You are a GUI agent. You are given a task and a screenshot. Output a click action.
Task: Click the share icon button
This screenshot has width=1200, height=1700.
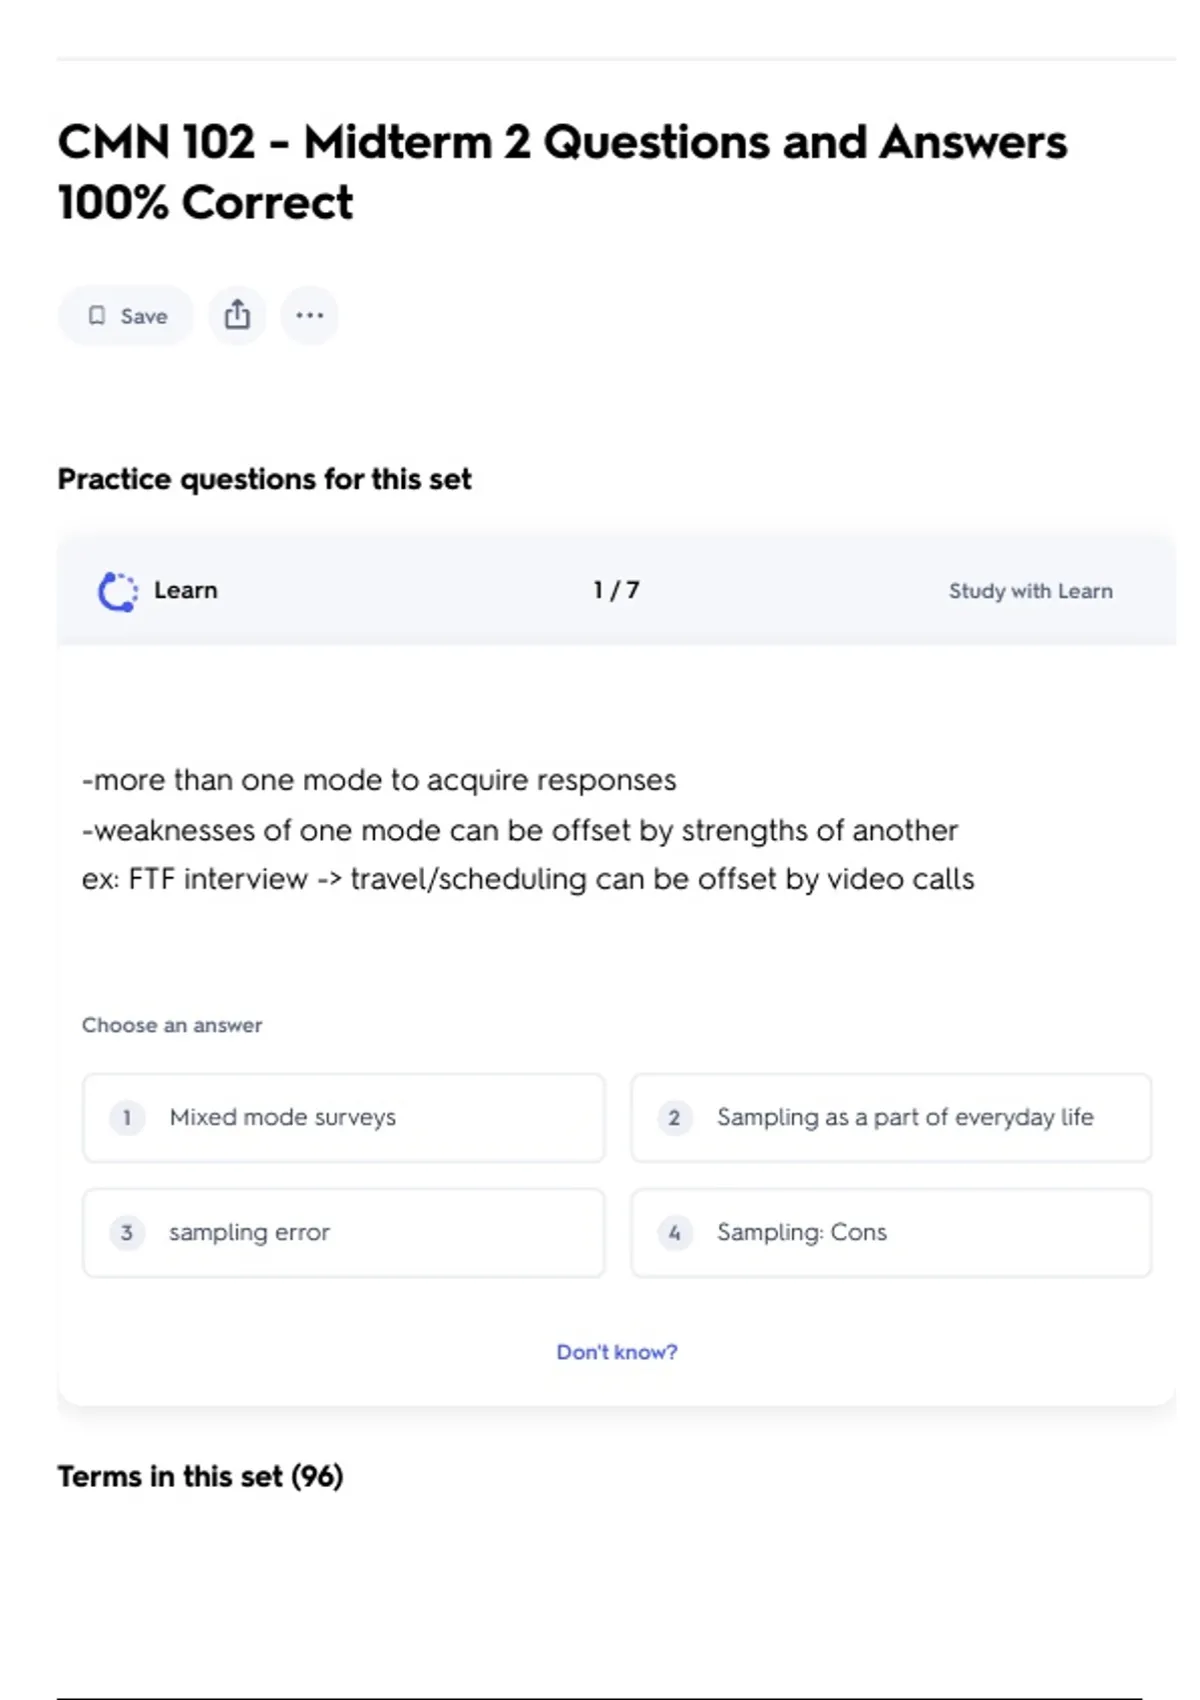click(237, 315)
